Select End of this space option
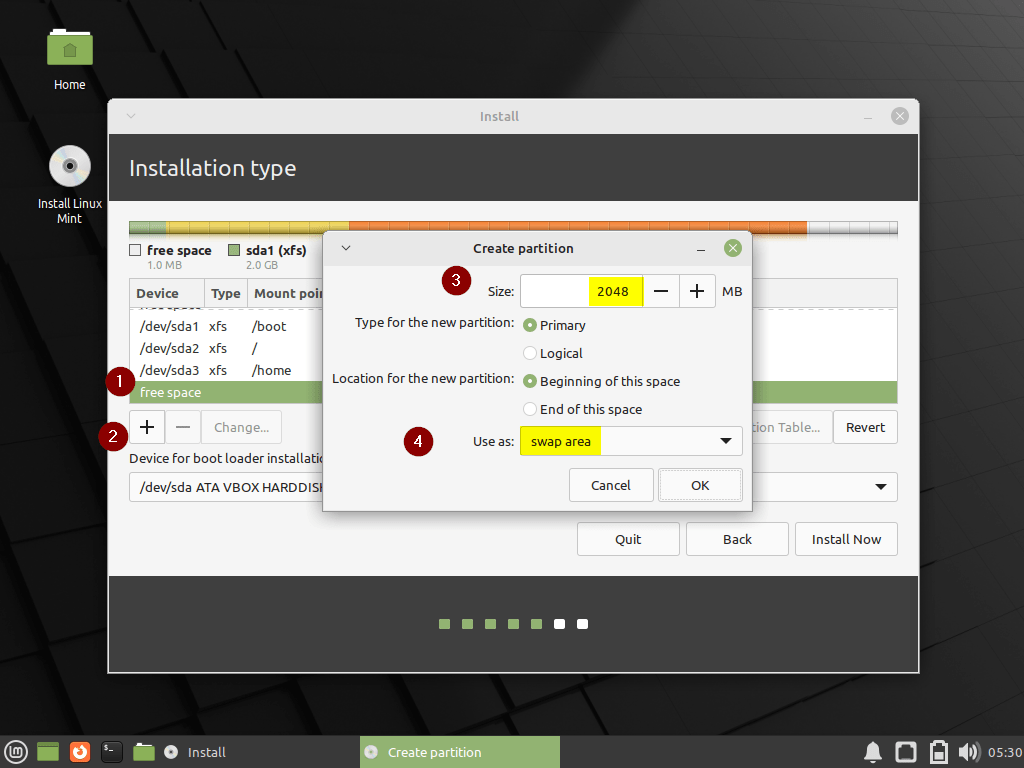1024x768 pixels. 530,409
